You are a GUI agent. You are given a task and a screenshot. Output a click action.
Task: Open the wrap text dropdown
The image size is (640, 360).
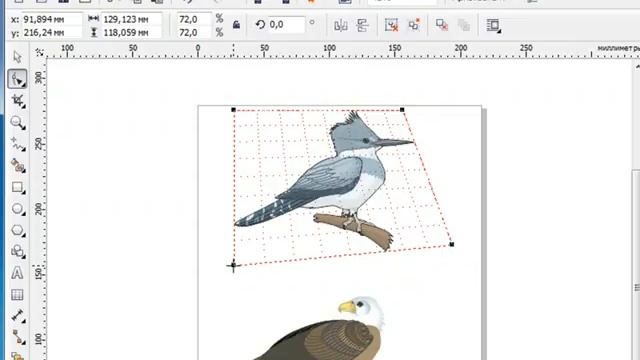pyautogui.click(x=493, y=25)
